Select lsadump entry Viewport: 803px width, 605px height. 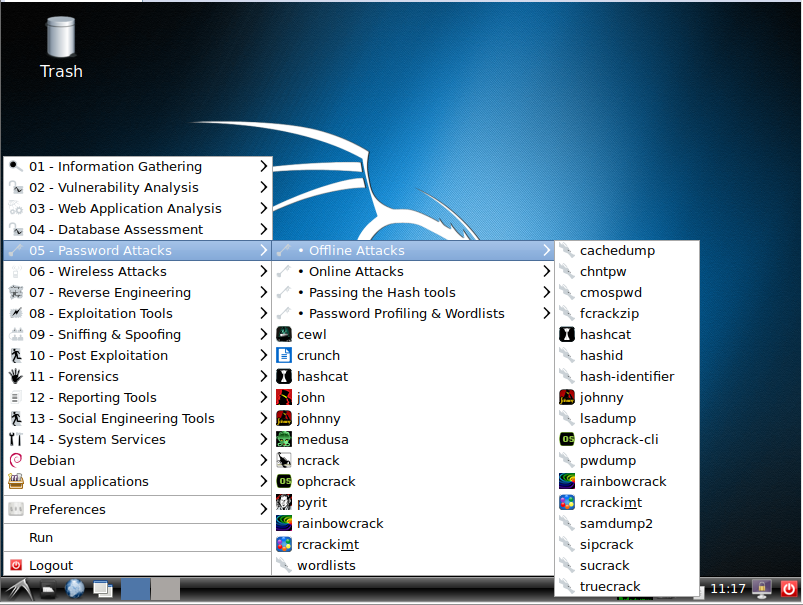click(627, 419)
